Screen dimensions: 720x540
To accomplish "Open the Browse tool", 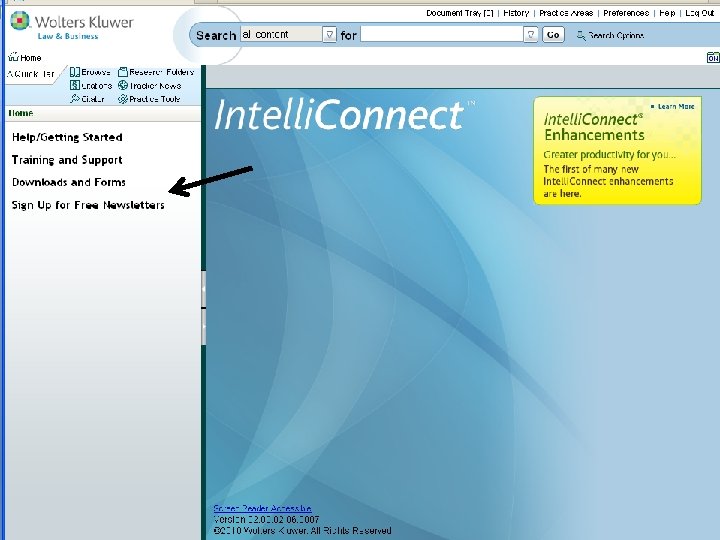I will (90, 72).
